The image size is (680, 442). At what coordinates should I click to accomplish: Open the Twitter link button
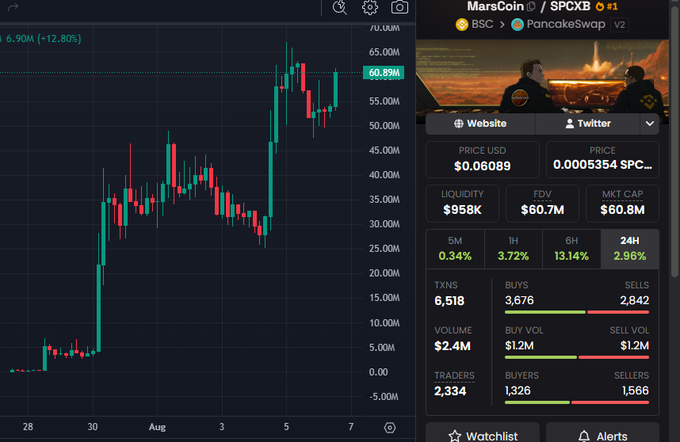pos(588,124)
